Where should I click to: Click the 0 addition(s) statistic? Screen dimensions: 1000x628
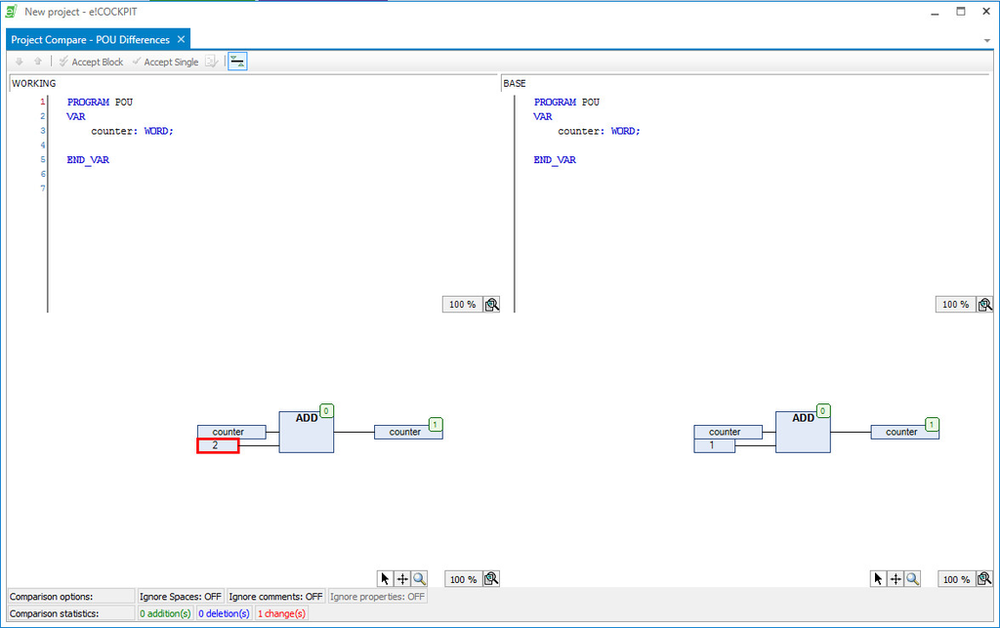165,613
